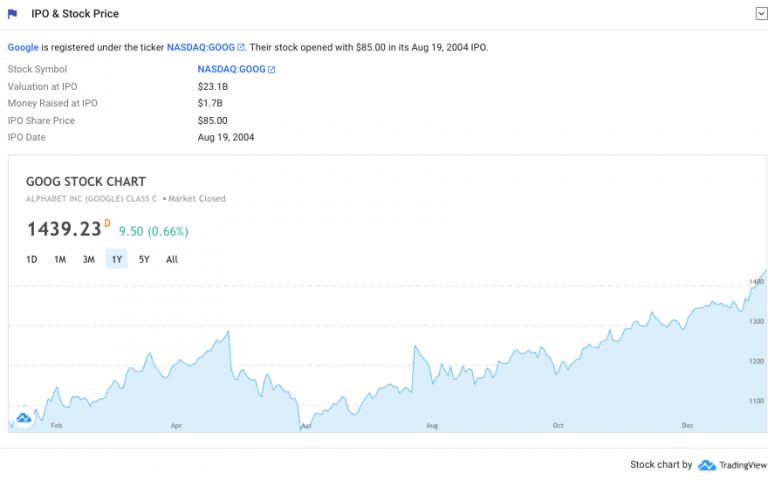This screenshot has width=768, height=480.
Task: Open the Google company link
Action: 23,47
